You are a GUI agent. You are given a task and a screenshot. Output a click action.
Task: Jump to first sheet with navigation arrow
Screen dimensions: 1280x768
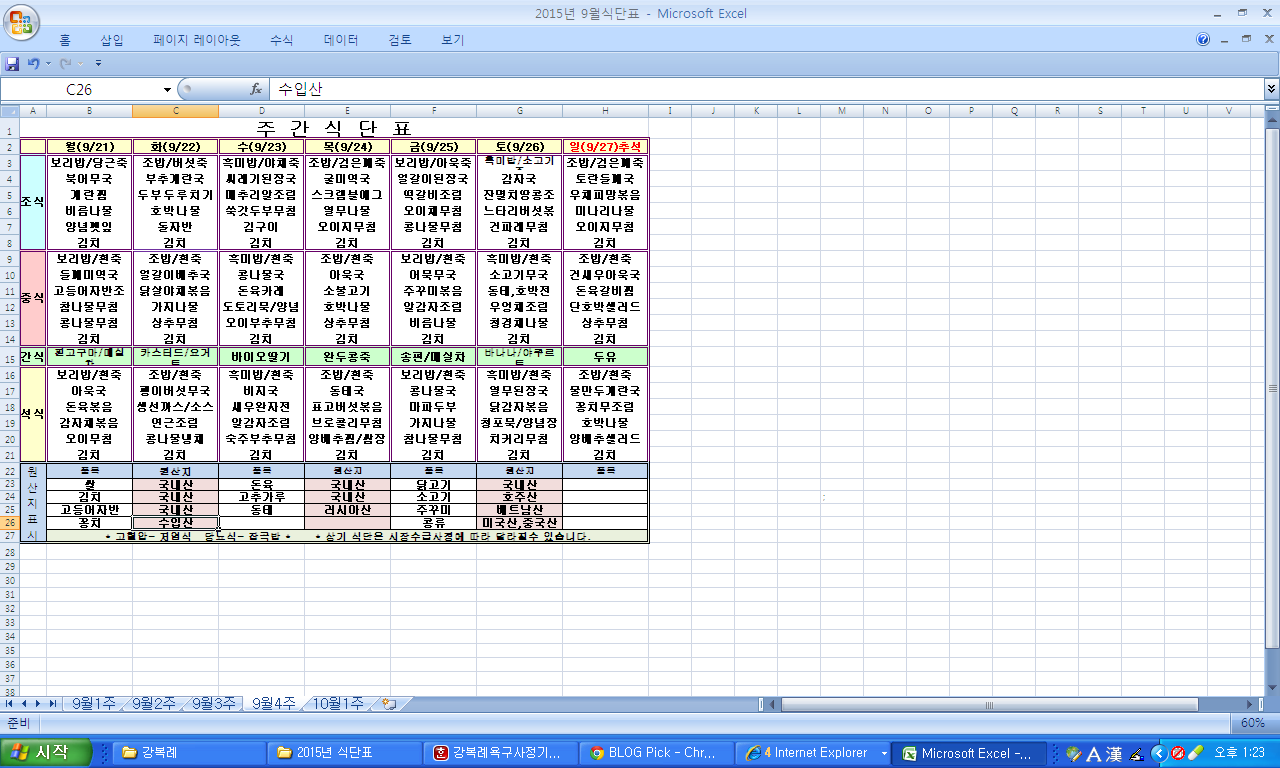(x=11, y=704)
